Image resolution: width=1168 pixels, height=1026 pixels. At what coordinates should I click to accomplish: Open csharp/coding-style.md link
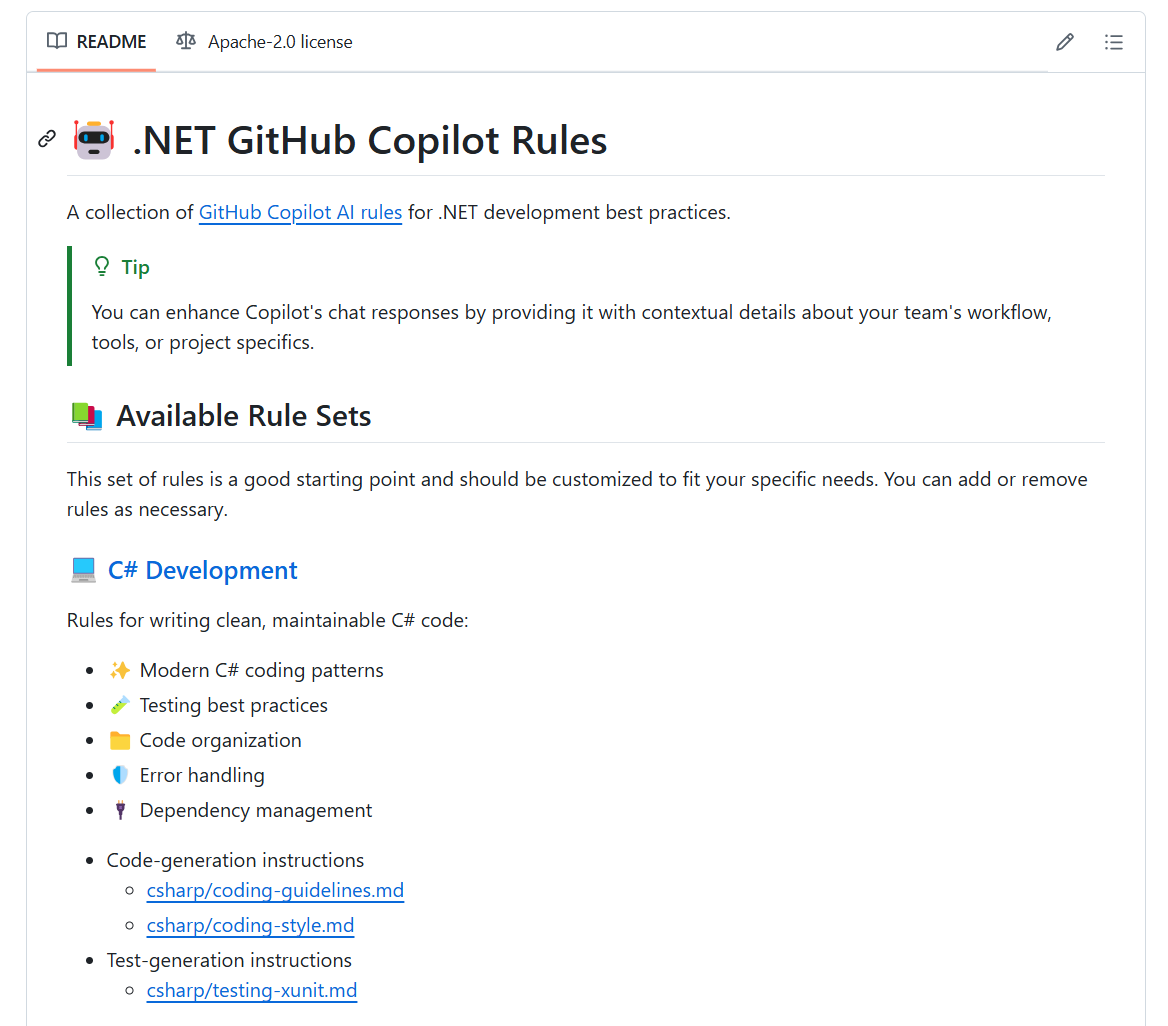(x=250, y=925)
